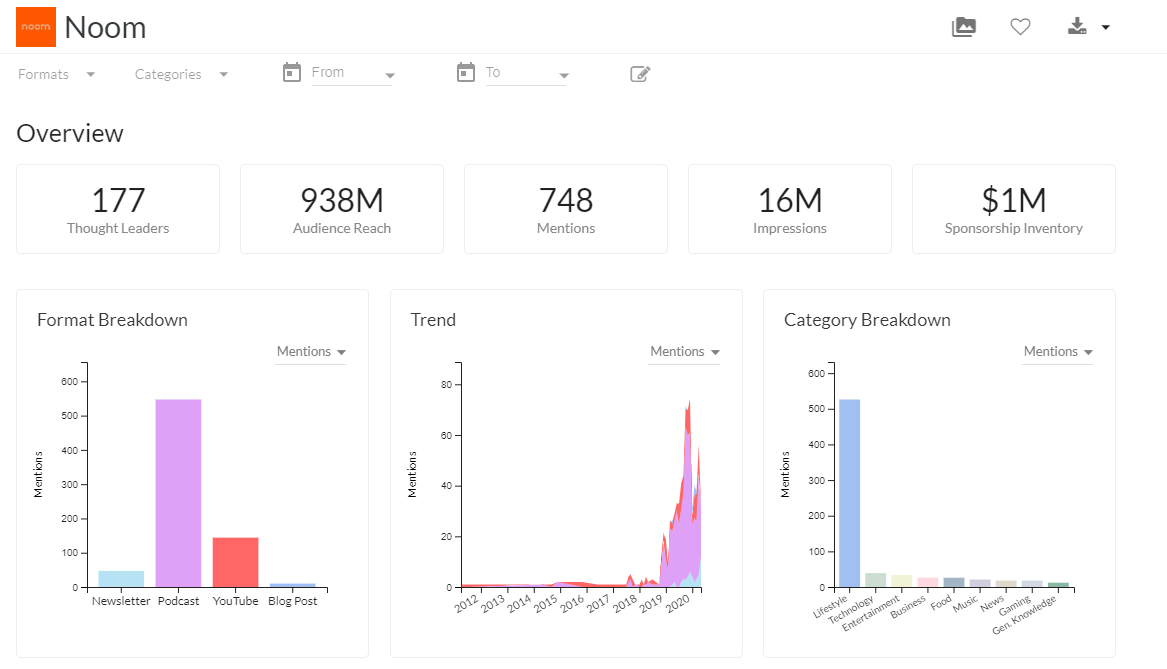Open Mentions dropdown in Category Breakdown
The image size is (1167, 669).
[x=1057, y=352]
